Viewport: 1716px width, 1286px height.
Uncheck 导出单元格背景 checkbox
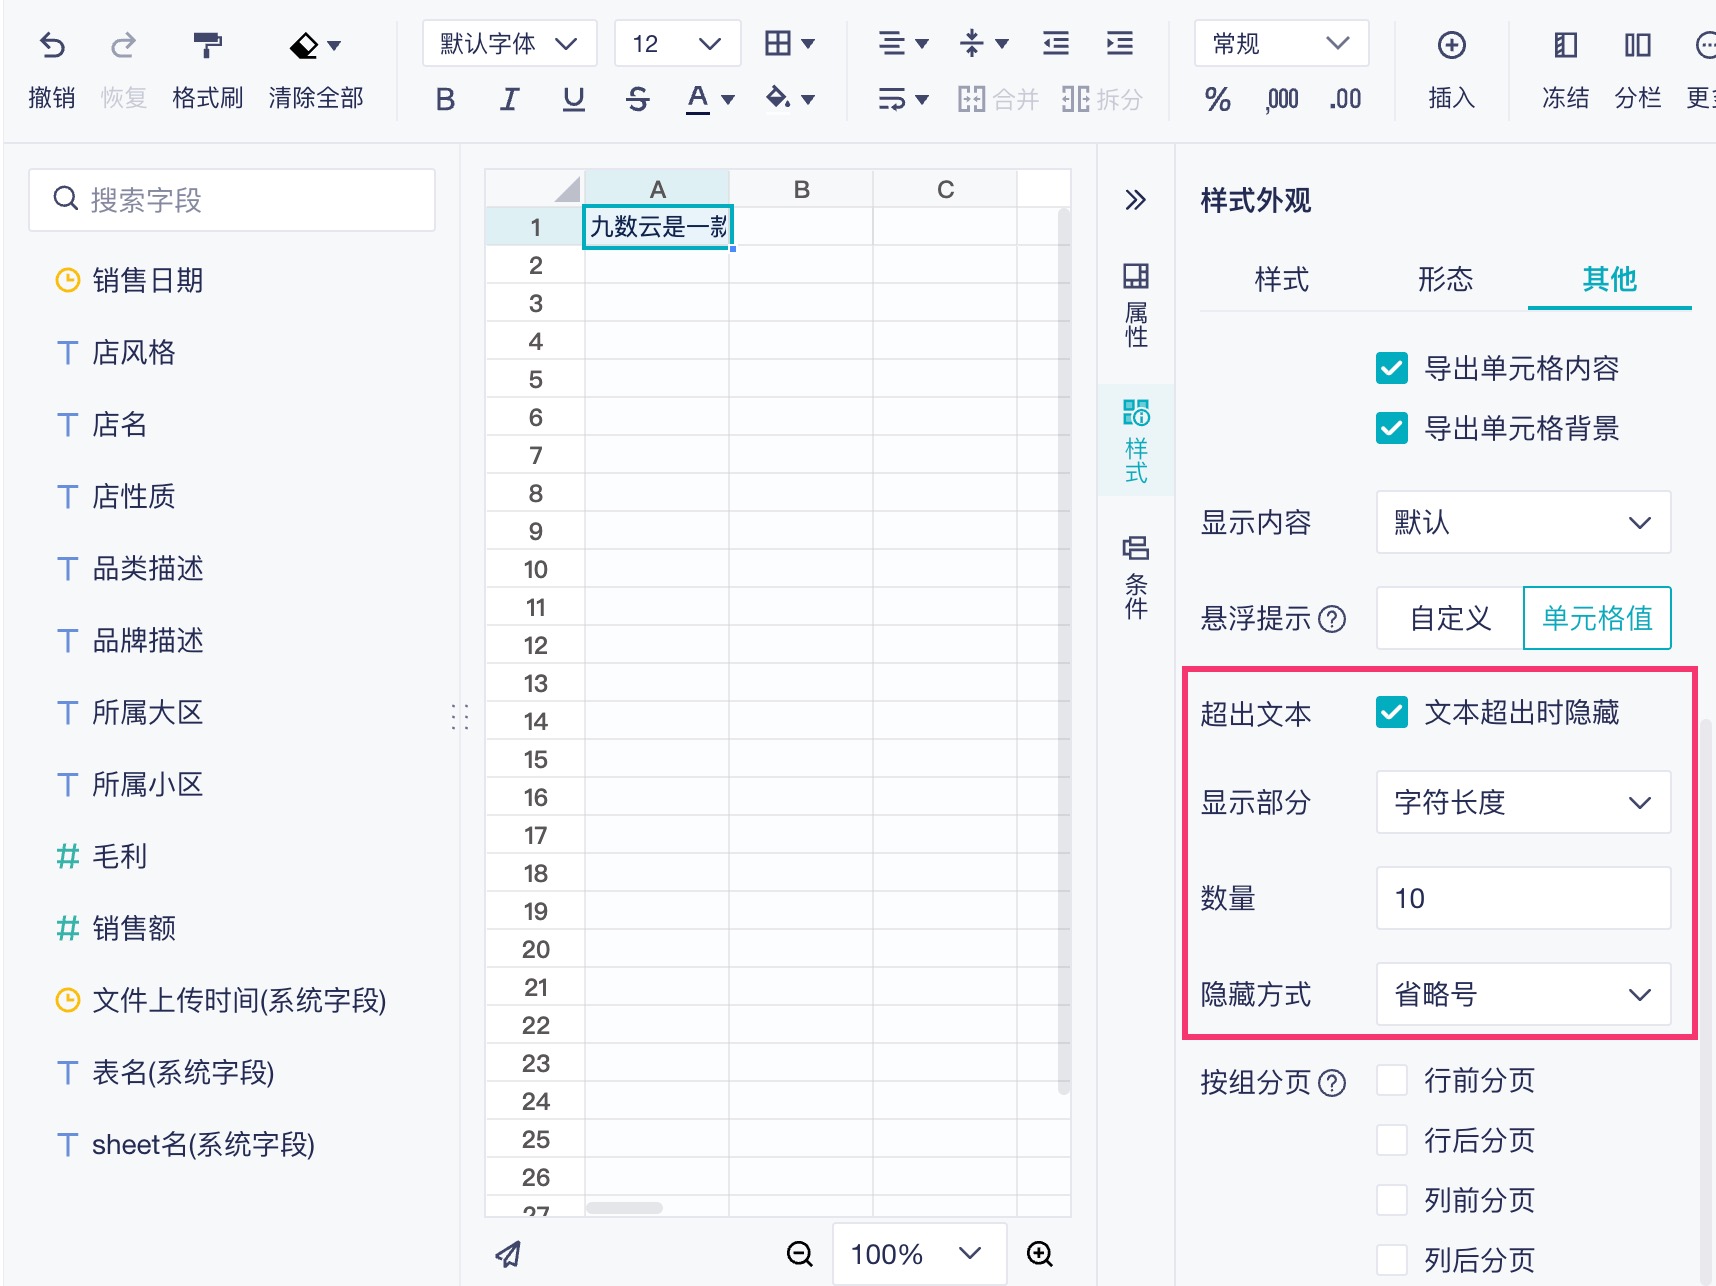coord(1392,428)
